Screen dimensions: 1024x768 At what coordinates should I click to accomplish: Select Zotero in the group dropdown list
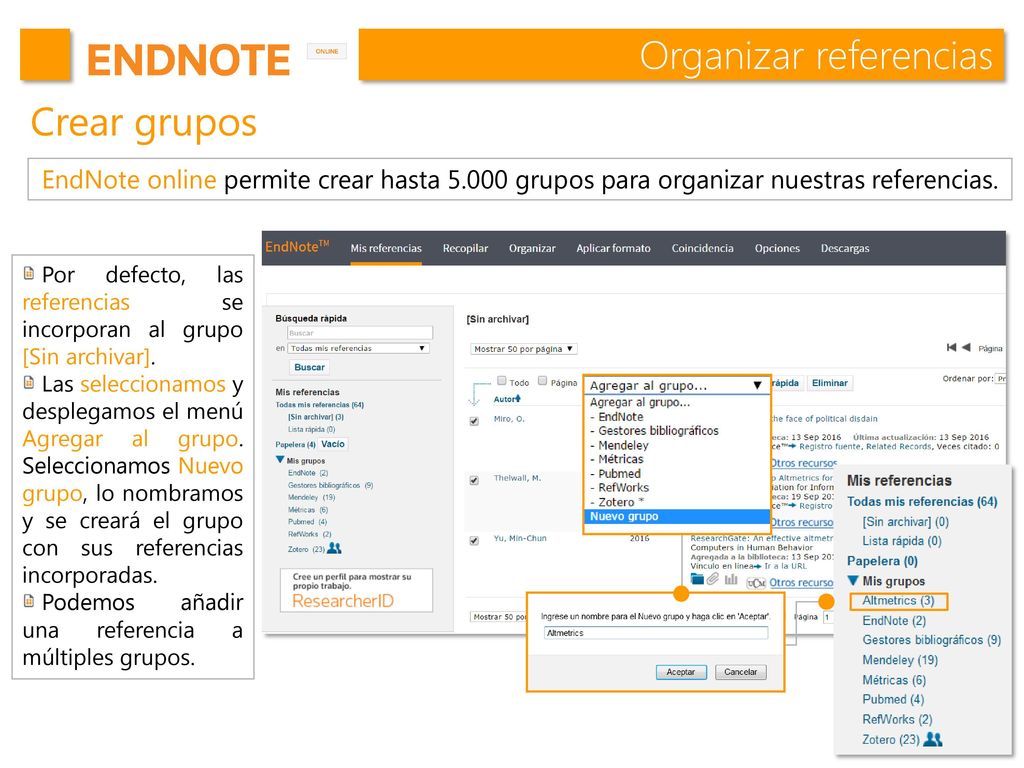tap(616, 502)
